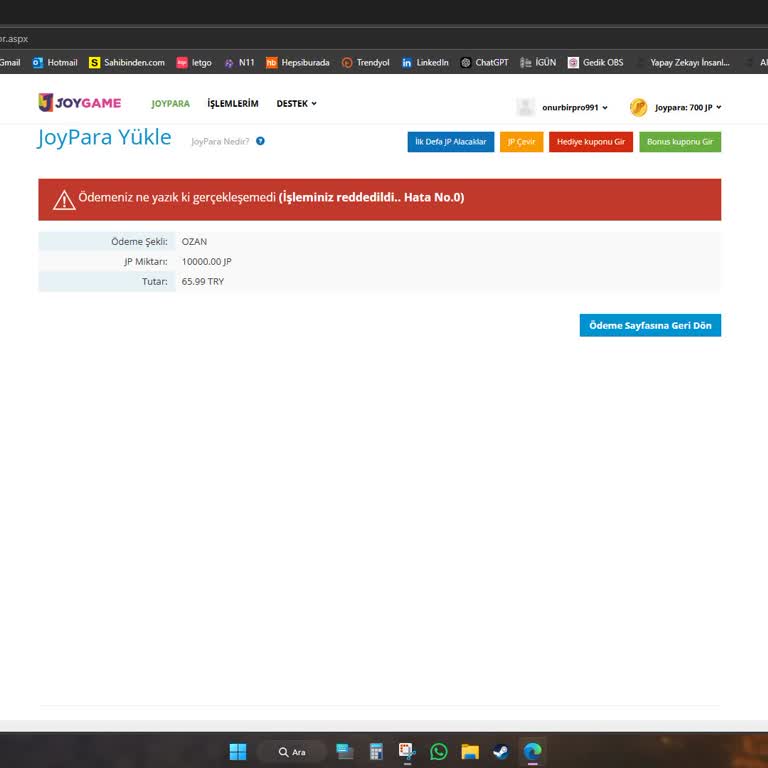Image resolution: width=768 pixels, height=768 pixels.
Task: Go to the JOYPARA menu item
Action: [170, 103]
